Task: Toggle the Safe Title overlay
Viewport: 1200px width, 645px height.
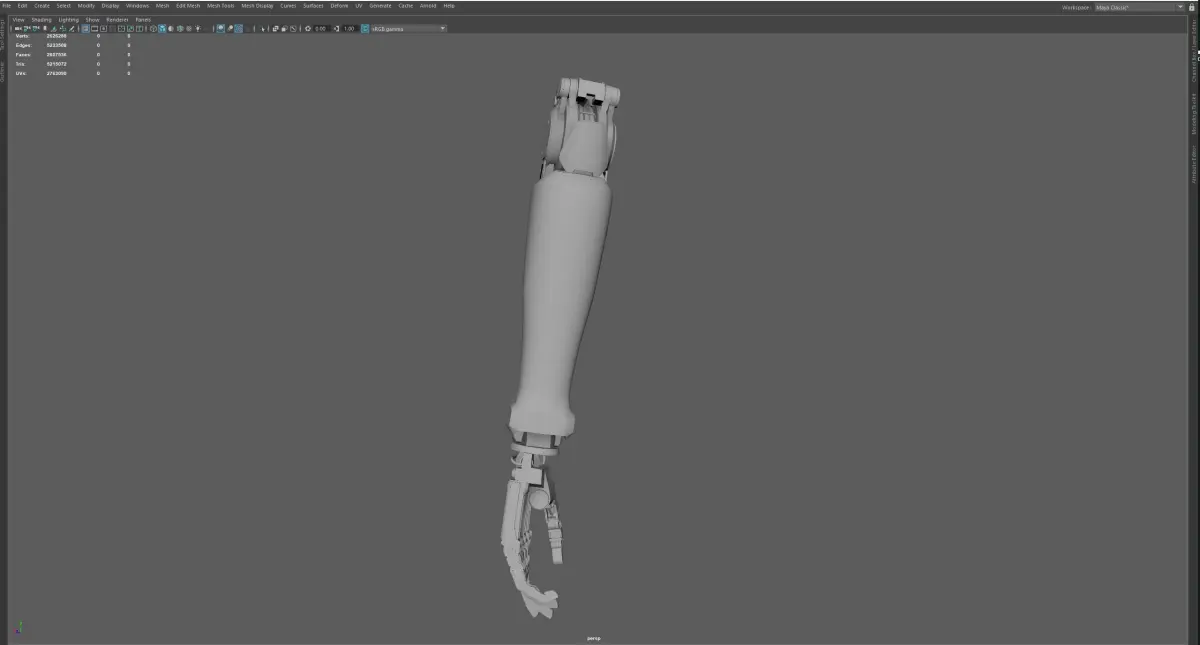Action: pos(139,28)
